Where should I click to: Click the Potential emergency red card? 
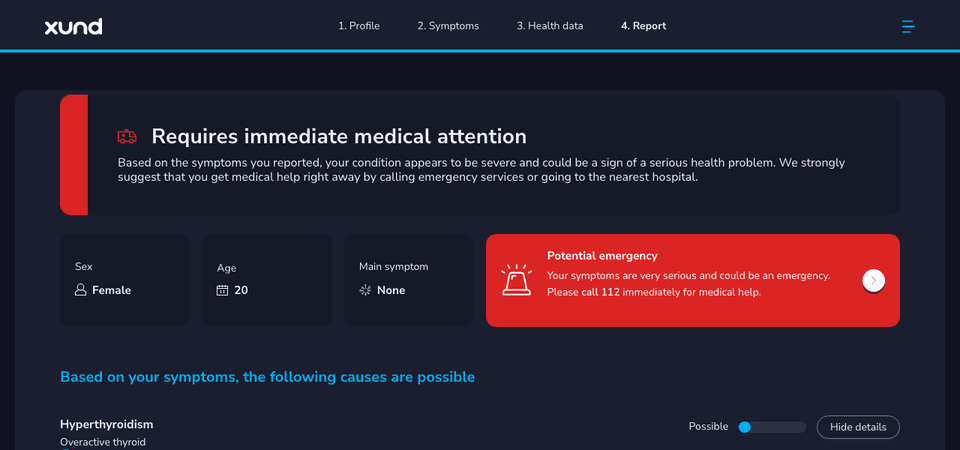(692, 280)
